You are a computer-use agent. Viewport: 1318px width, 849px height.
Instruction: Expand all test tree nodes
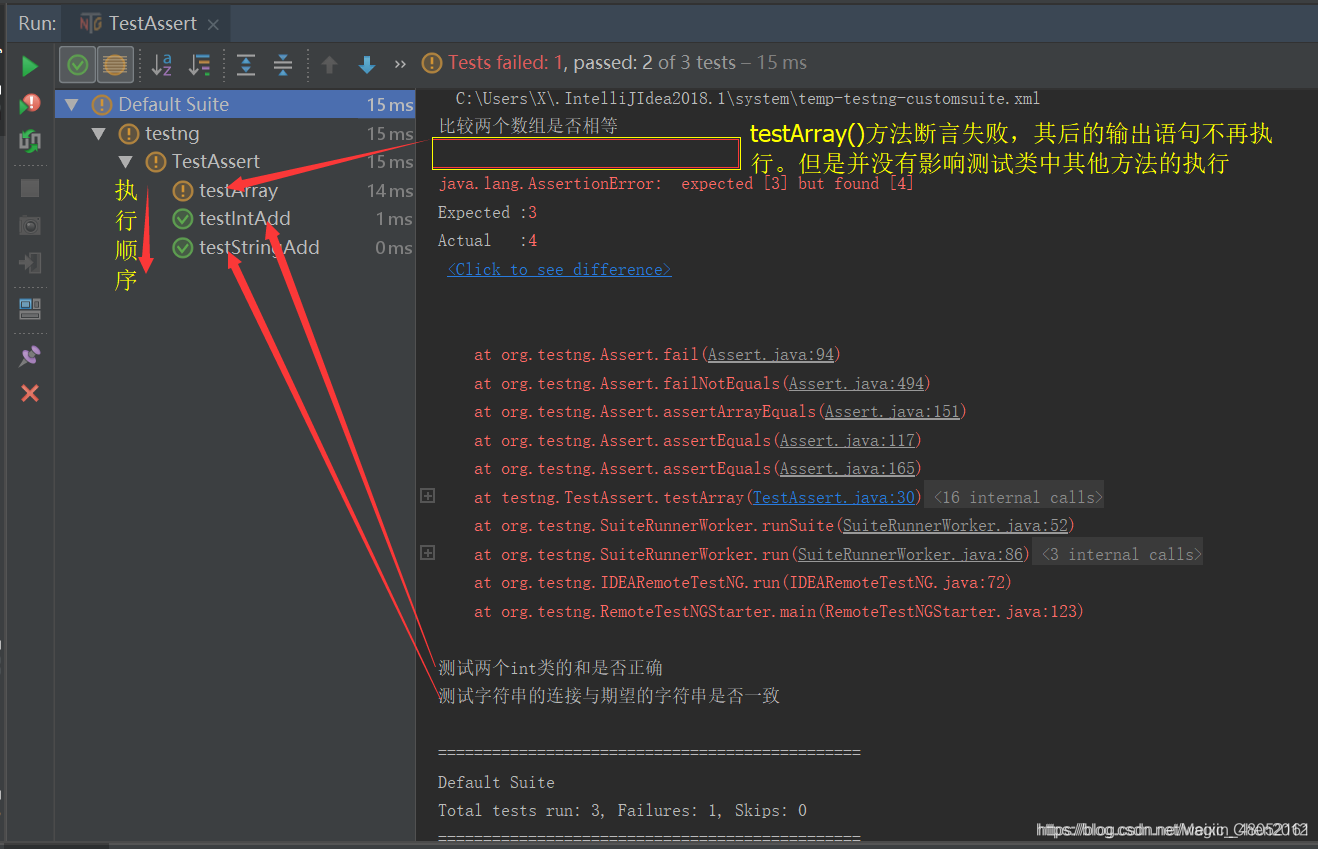click(246, 65)
